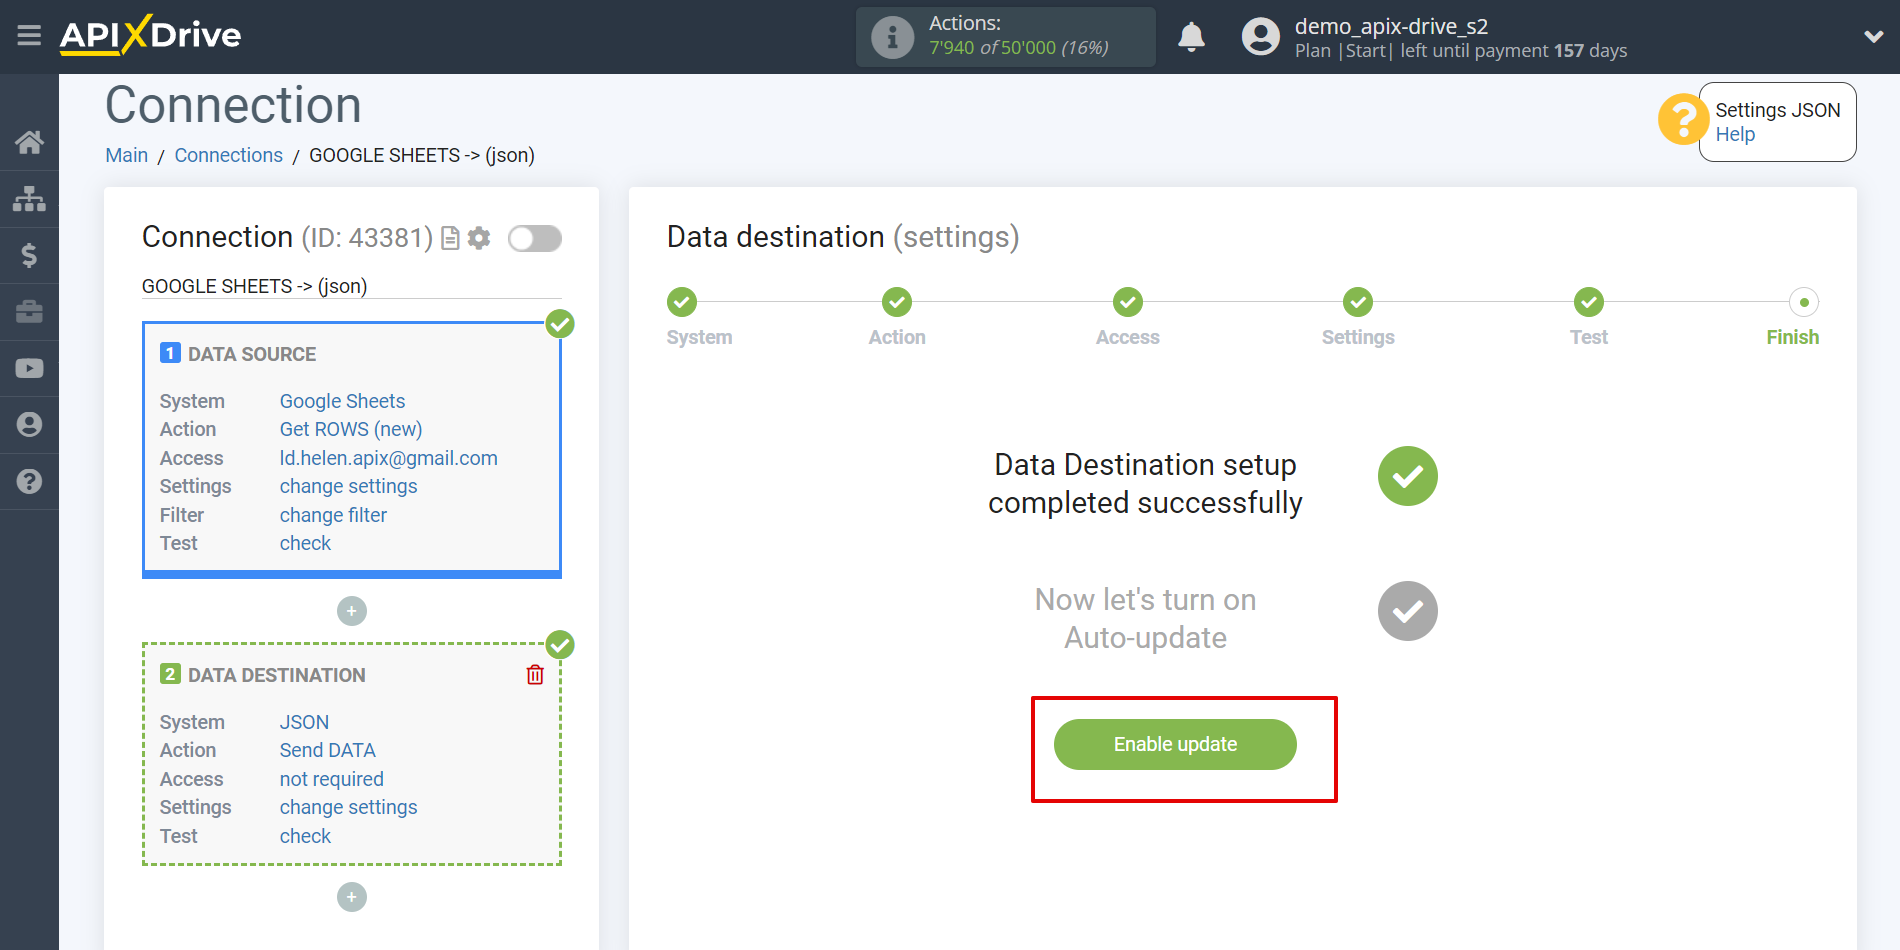Open connection settings gear icon
The width and height of the screenshot is (1900, 950).
pos(479,238)
